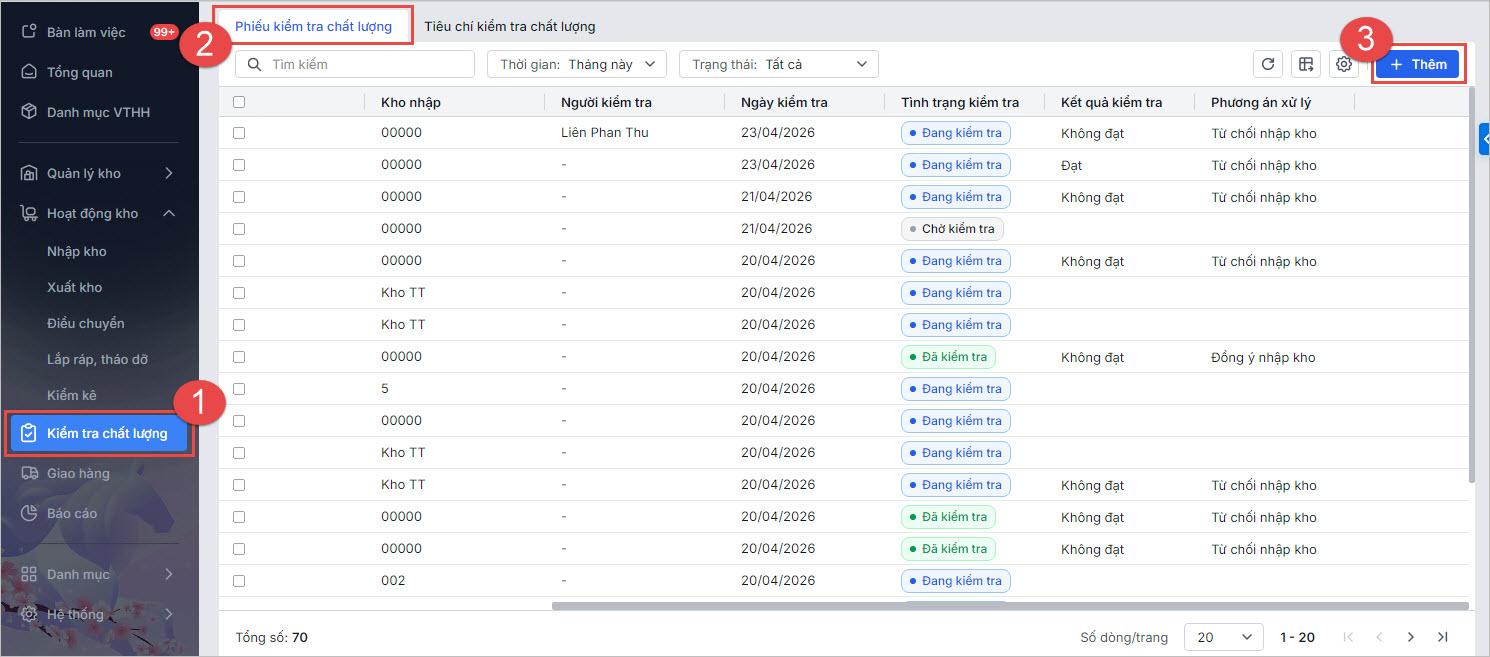Open the settings gear icon beside Thêm
Viewport: 1490px width, 657px height.
coord(1344,64)
